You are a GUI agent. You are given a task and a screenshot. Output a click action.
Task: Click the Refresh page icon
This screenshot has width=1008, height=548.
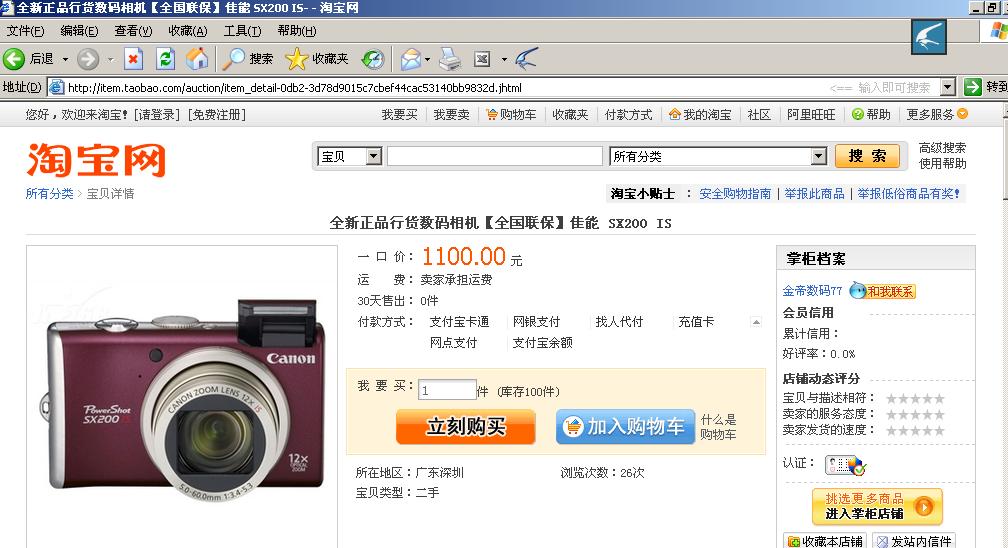point(165,59)
